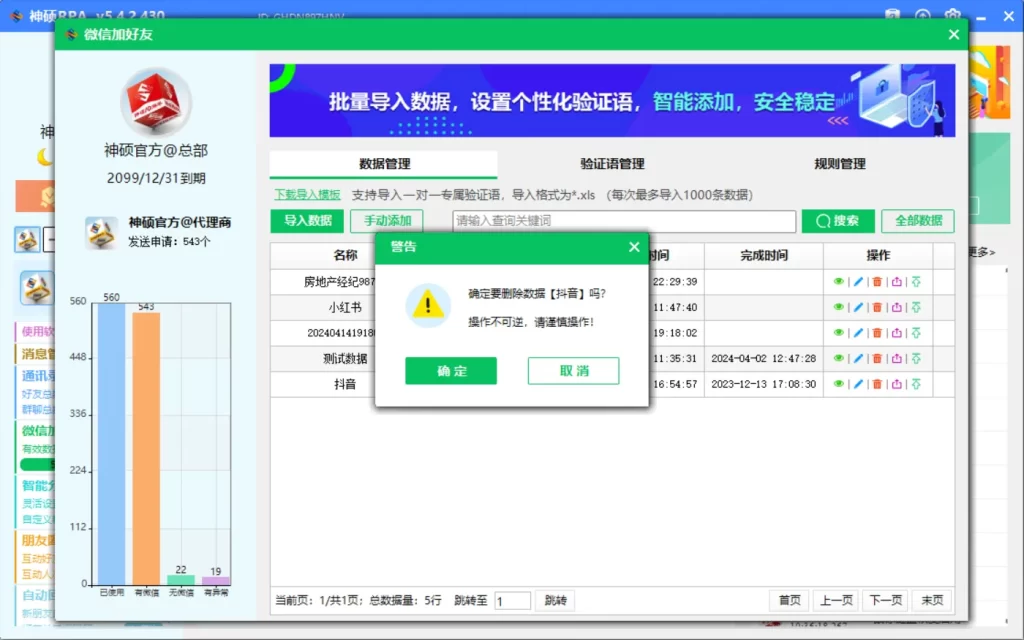
Task: Open settings via the gear icon in the title bar
Action: point(952,15)
